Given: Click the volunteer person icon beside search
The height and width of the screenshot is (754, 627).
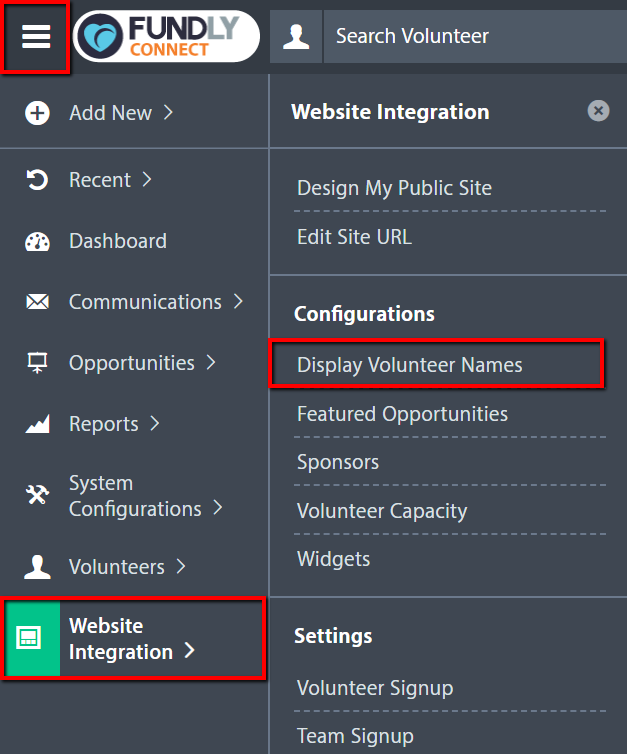Looking at the screenshot, I should [x=296, y=37].
